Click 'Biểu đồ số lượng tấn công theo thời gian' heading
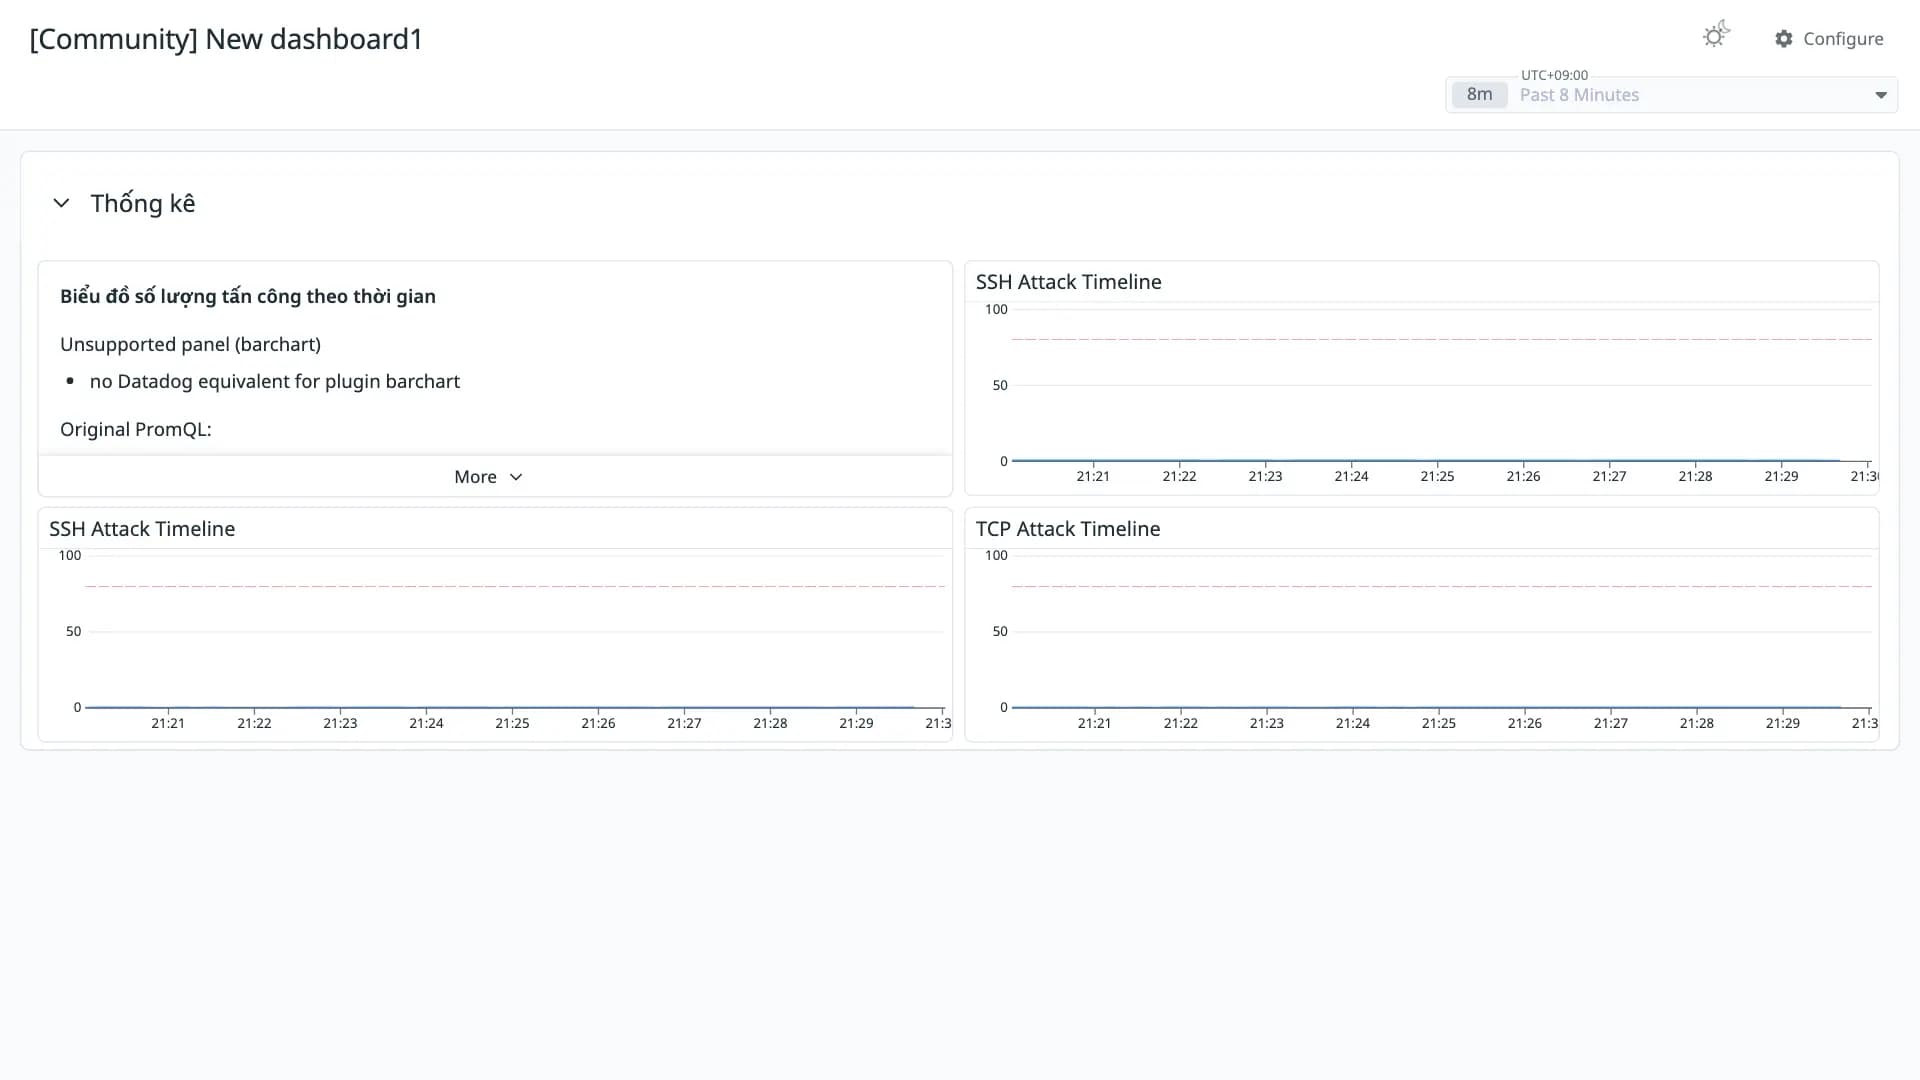 click(248, 296)
